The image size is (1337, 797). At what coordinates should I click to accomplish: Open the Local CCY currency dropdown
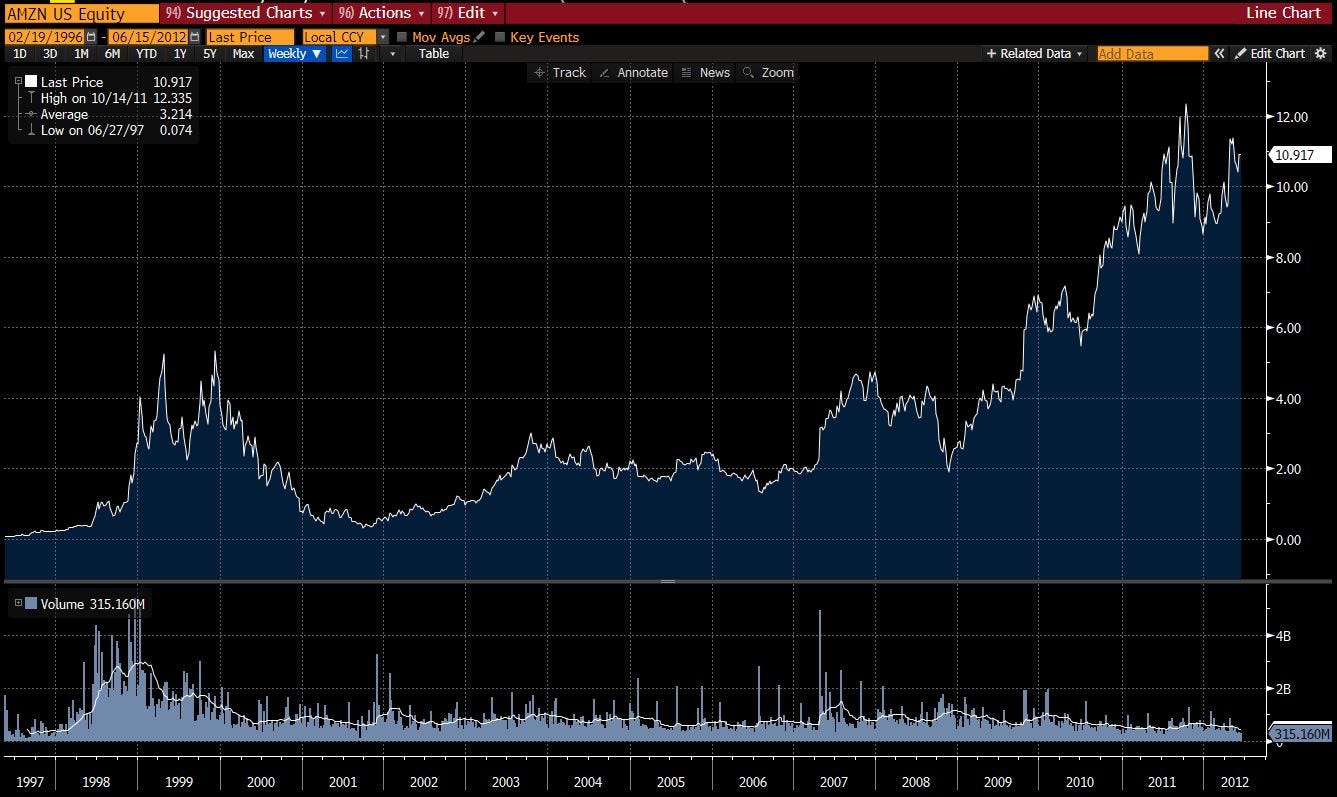(383, 37)
